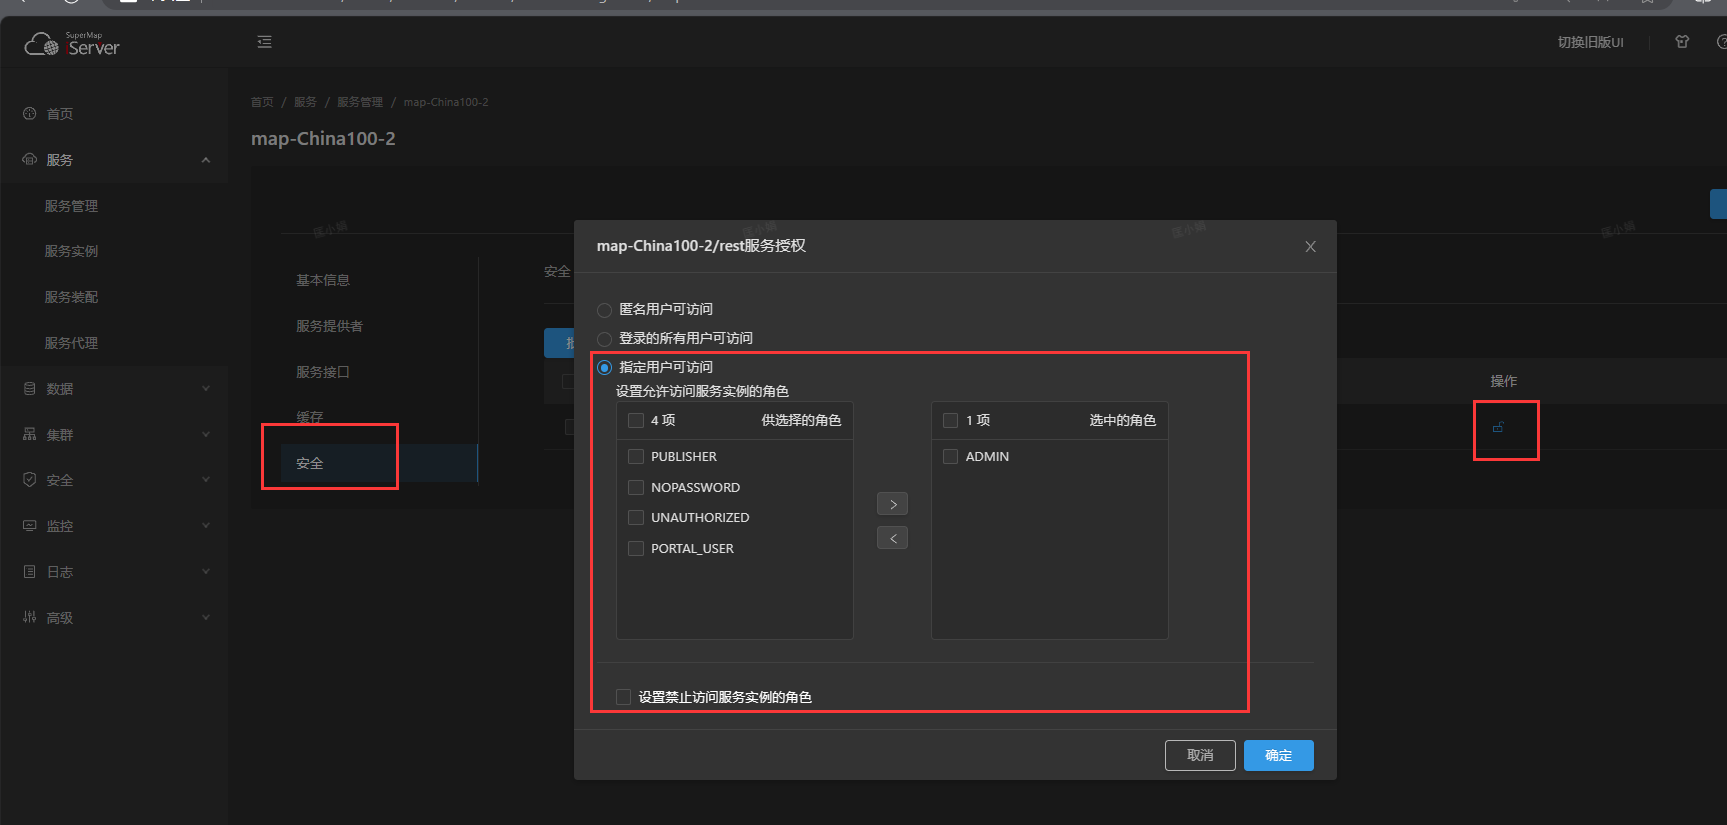Click the SuperMap iServer logo
Screen dimensions: 1727x825
(72, 44)
